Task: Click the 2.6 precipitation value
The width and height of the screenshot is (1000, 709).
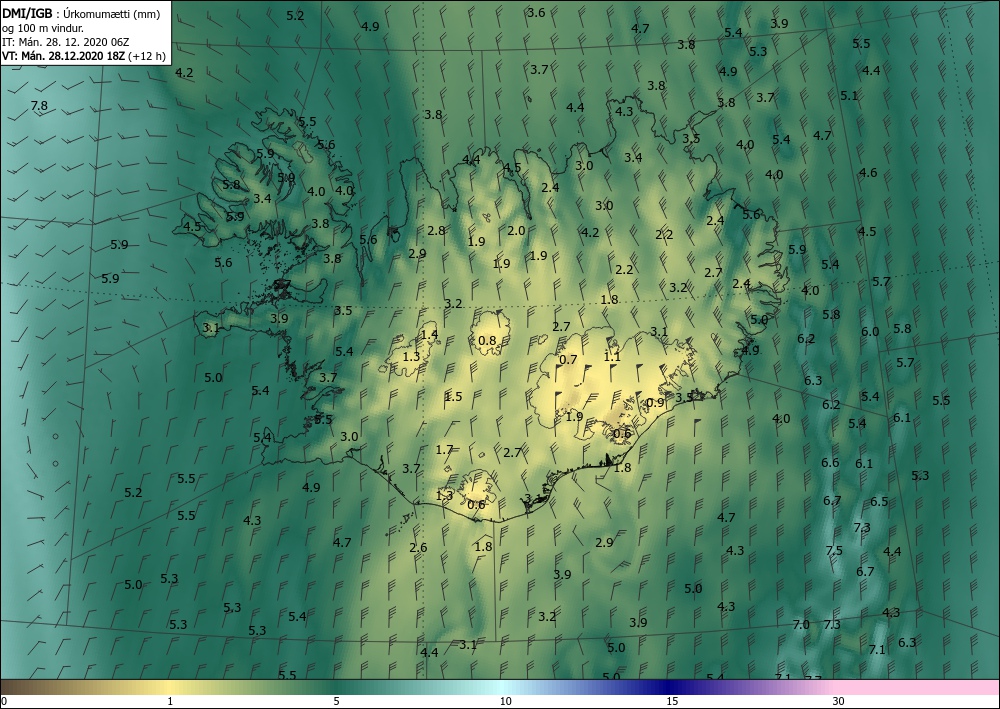Action: [418, 548]
